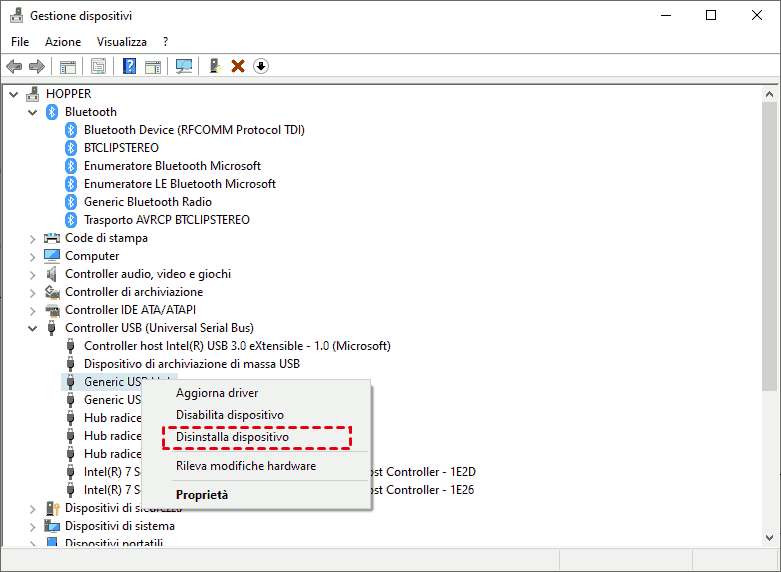
Task: Select Enumeratore Bluetooth Microsoft
Action: (x=172, y=166)
